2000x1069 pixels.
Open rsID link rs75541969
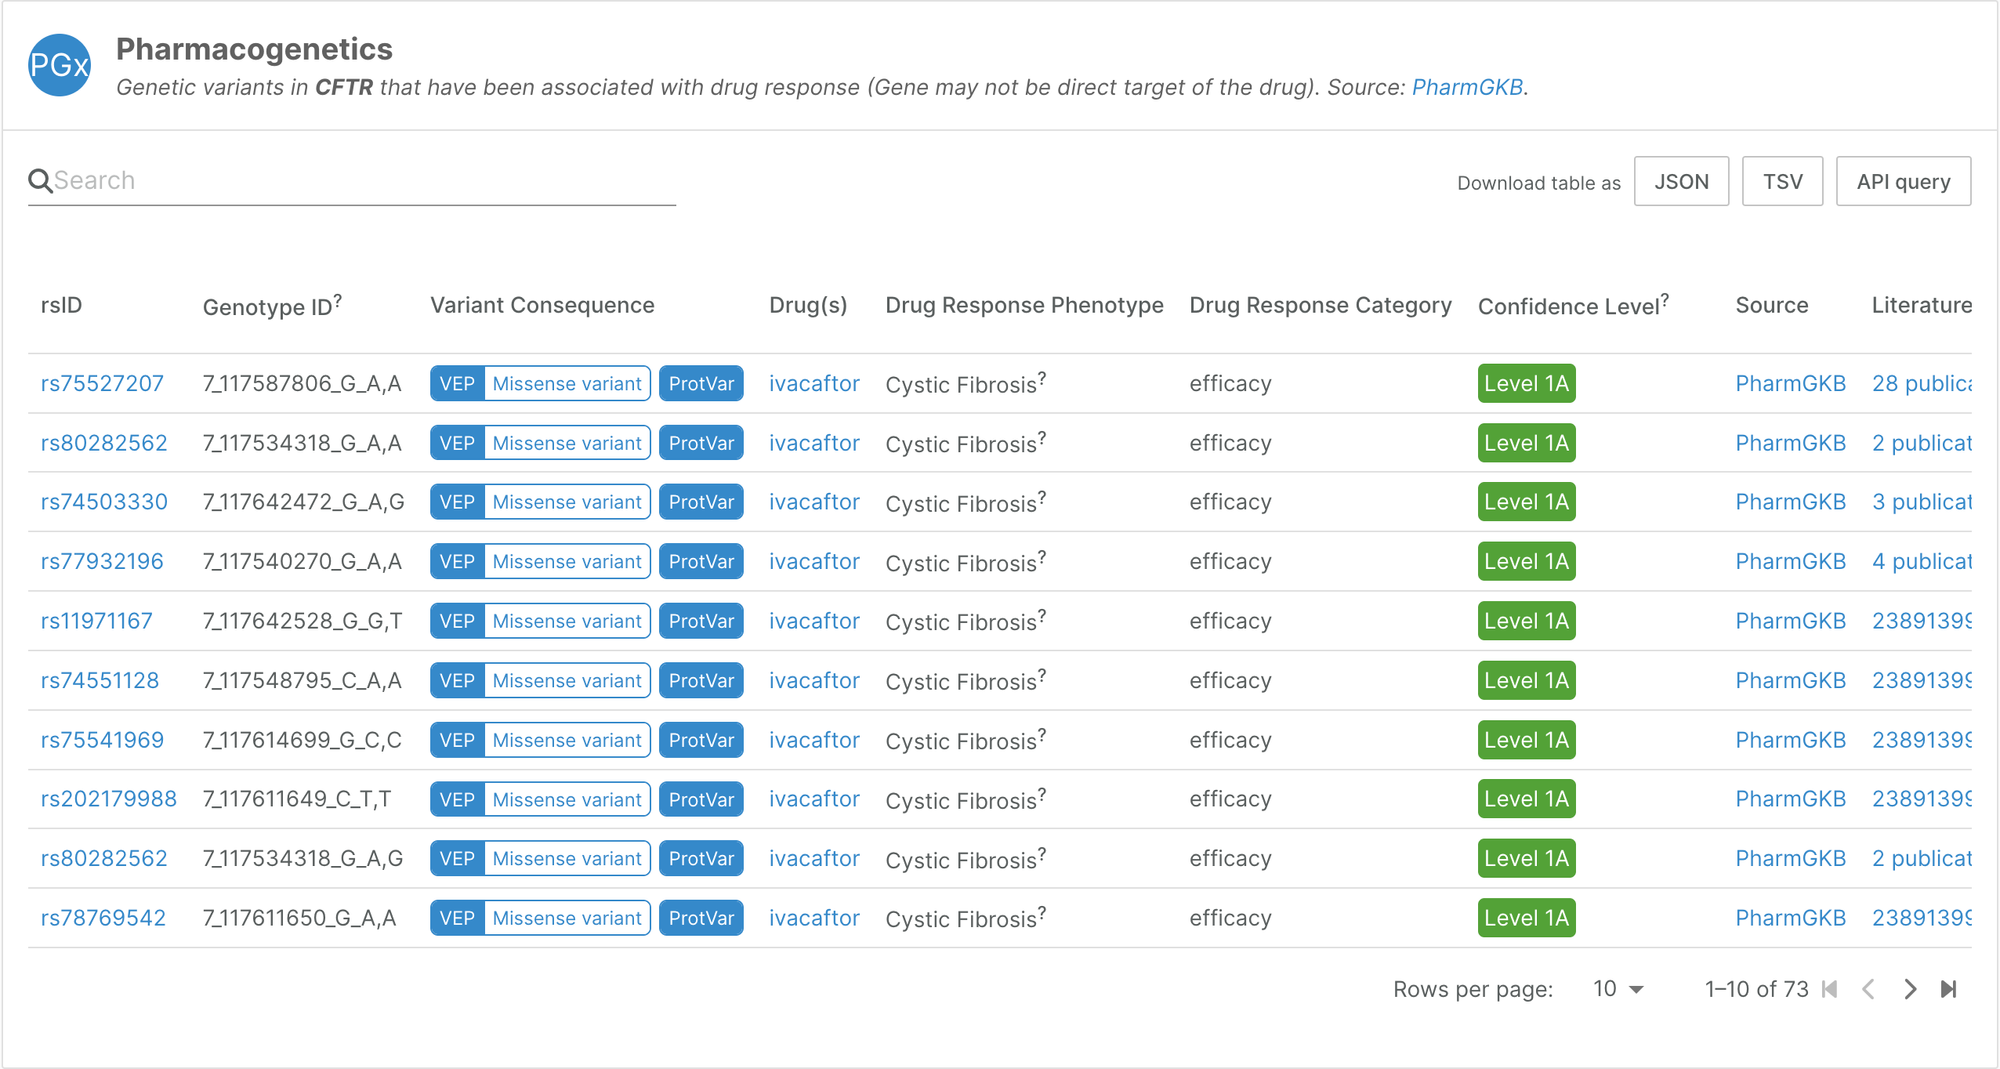[102, 740]
